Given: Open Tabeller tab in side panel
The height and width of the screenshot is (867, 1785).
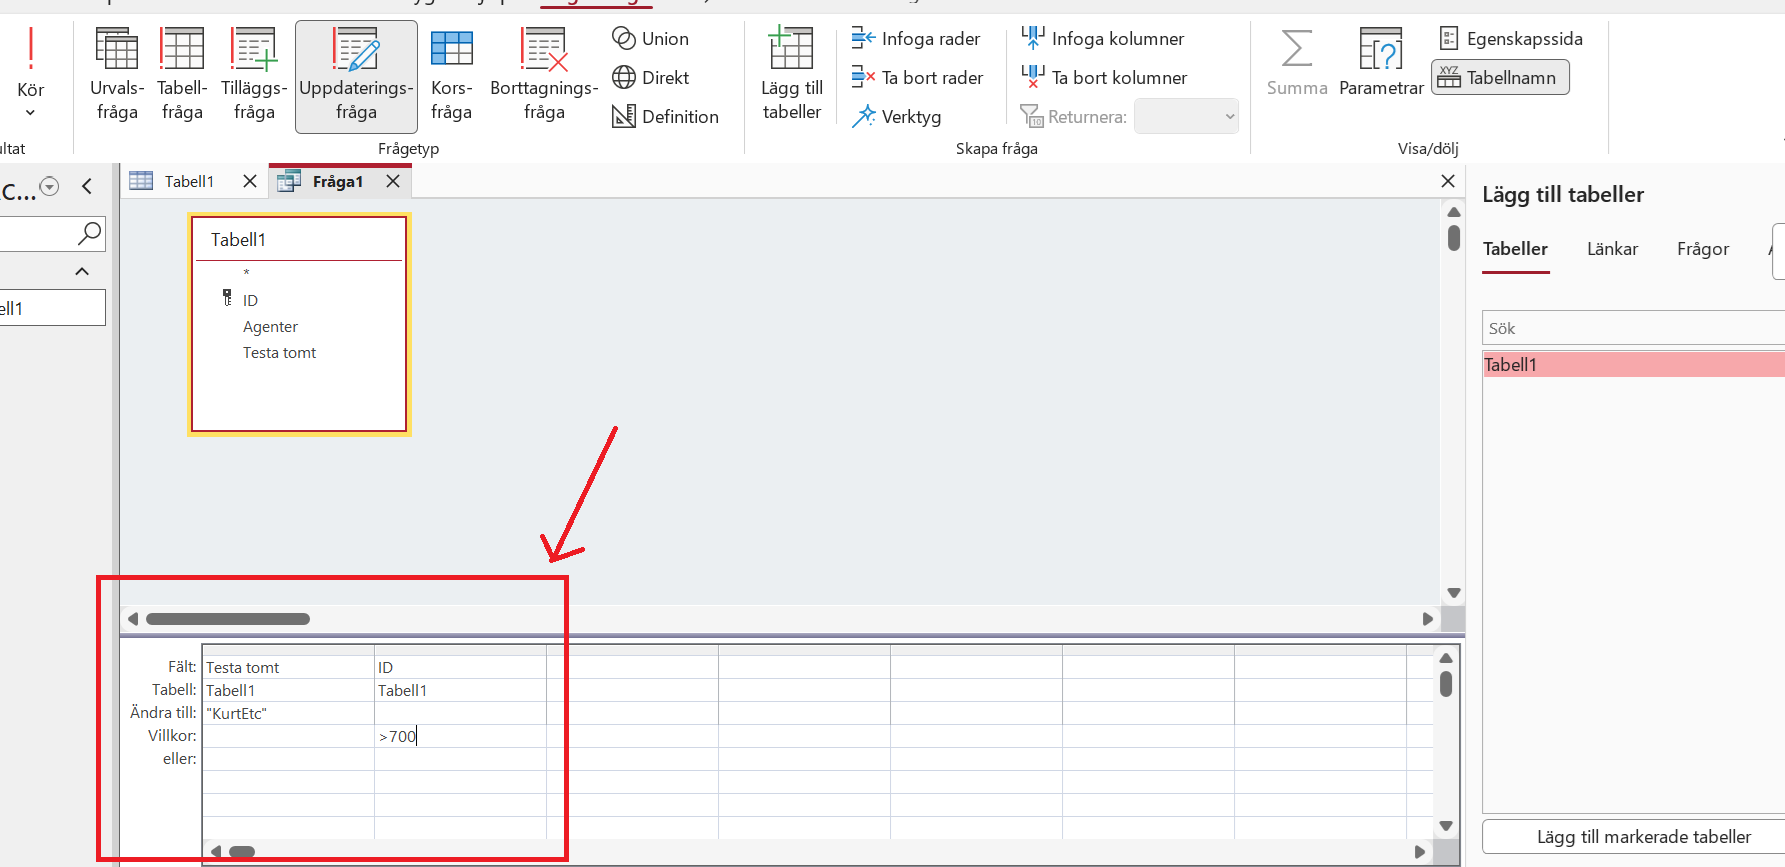Looking at the screenshot, I should pyautogui.click(x=1515, y=249).
